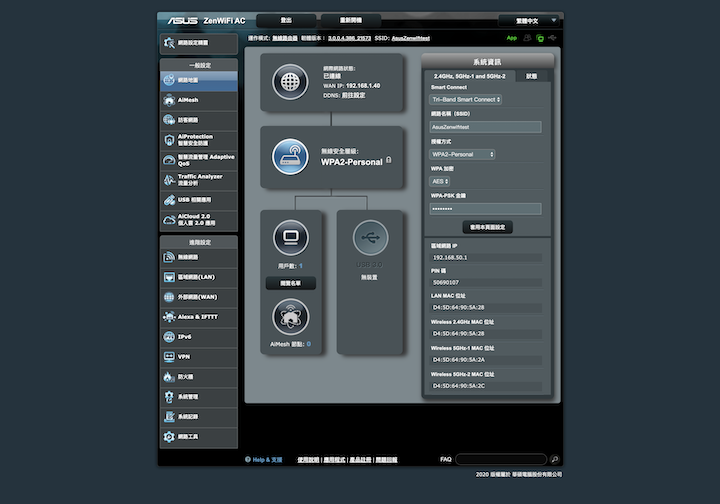Click the USB status icon in header
Screen dimensions: 720x504
point(552,38)
